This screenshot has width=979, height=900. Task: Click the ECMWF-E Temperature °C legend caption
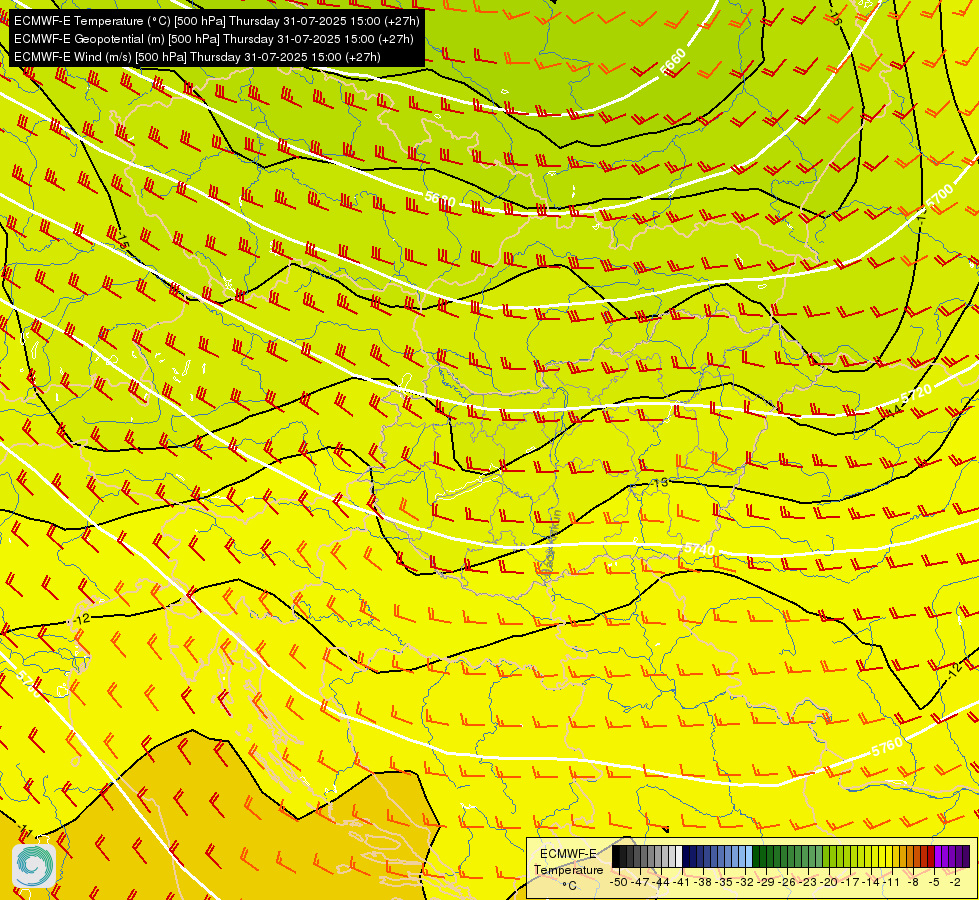[569, 870]
